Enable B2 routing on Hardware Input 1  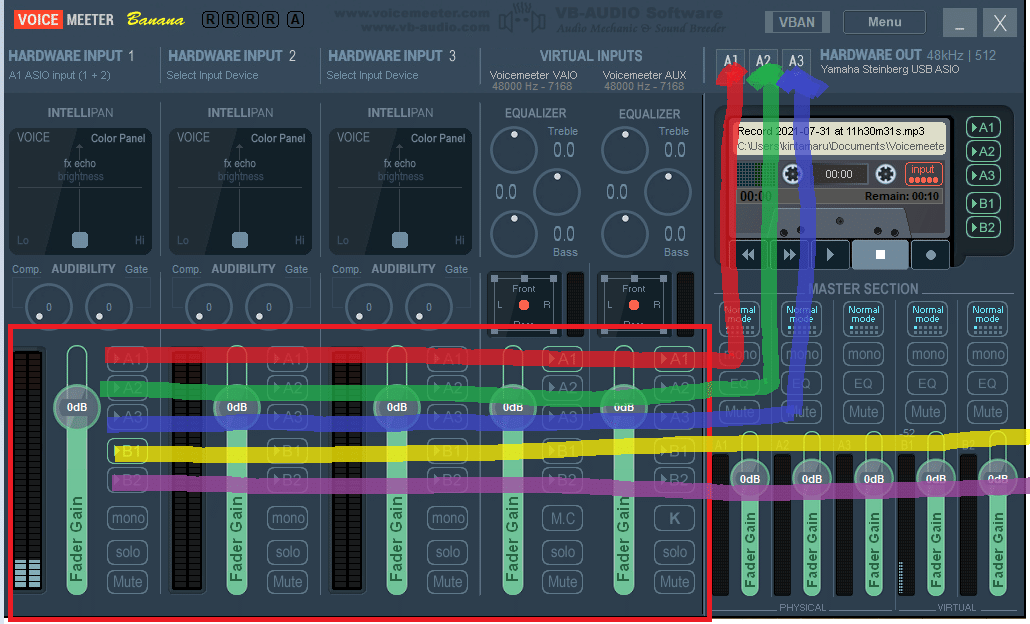click(127, 480)
